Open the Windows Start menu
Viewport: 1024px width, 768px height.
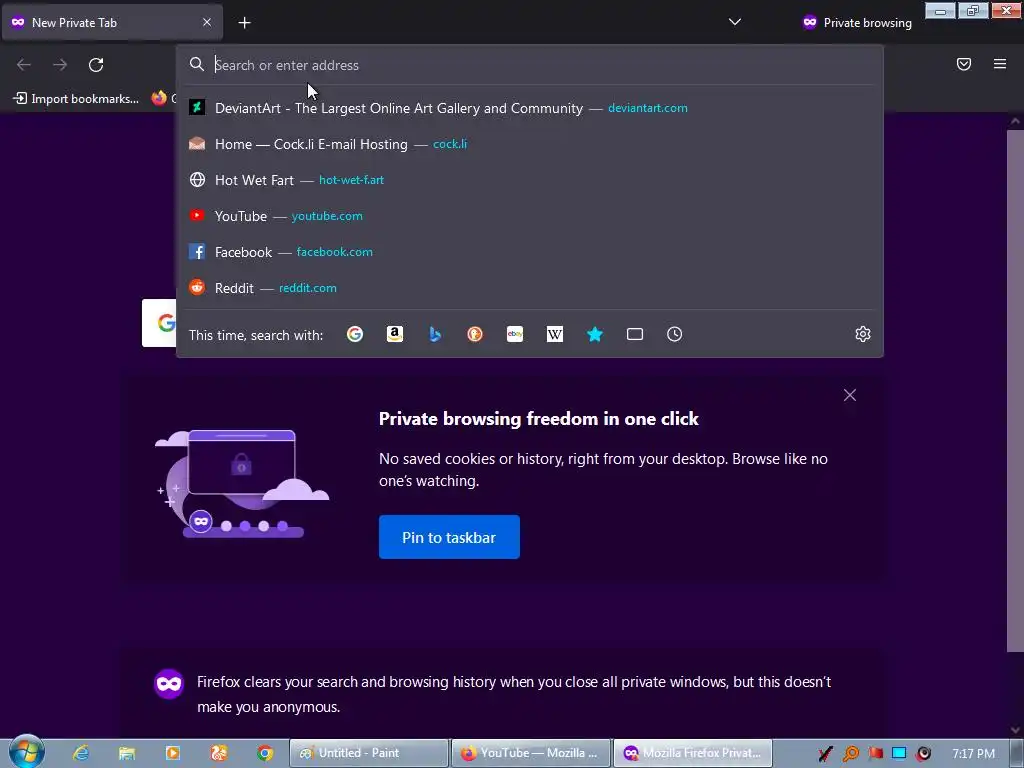[x=27, y=752]
